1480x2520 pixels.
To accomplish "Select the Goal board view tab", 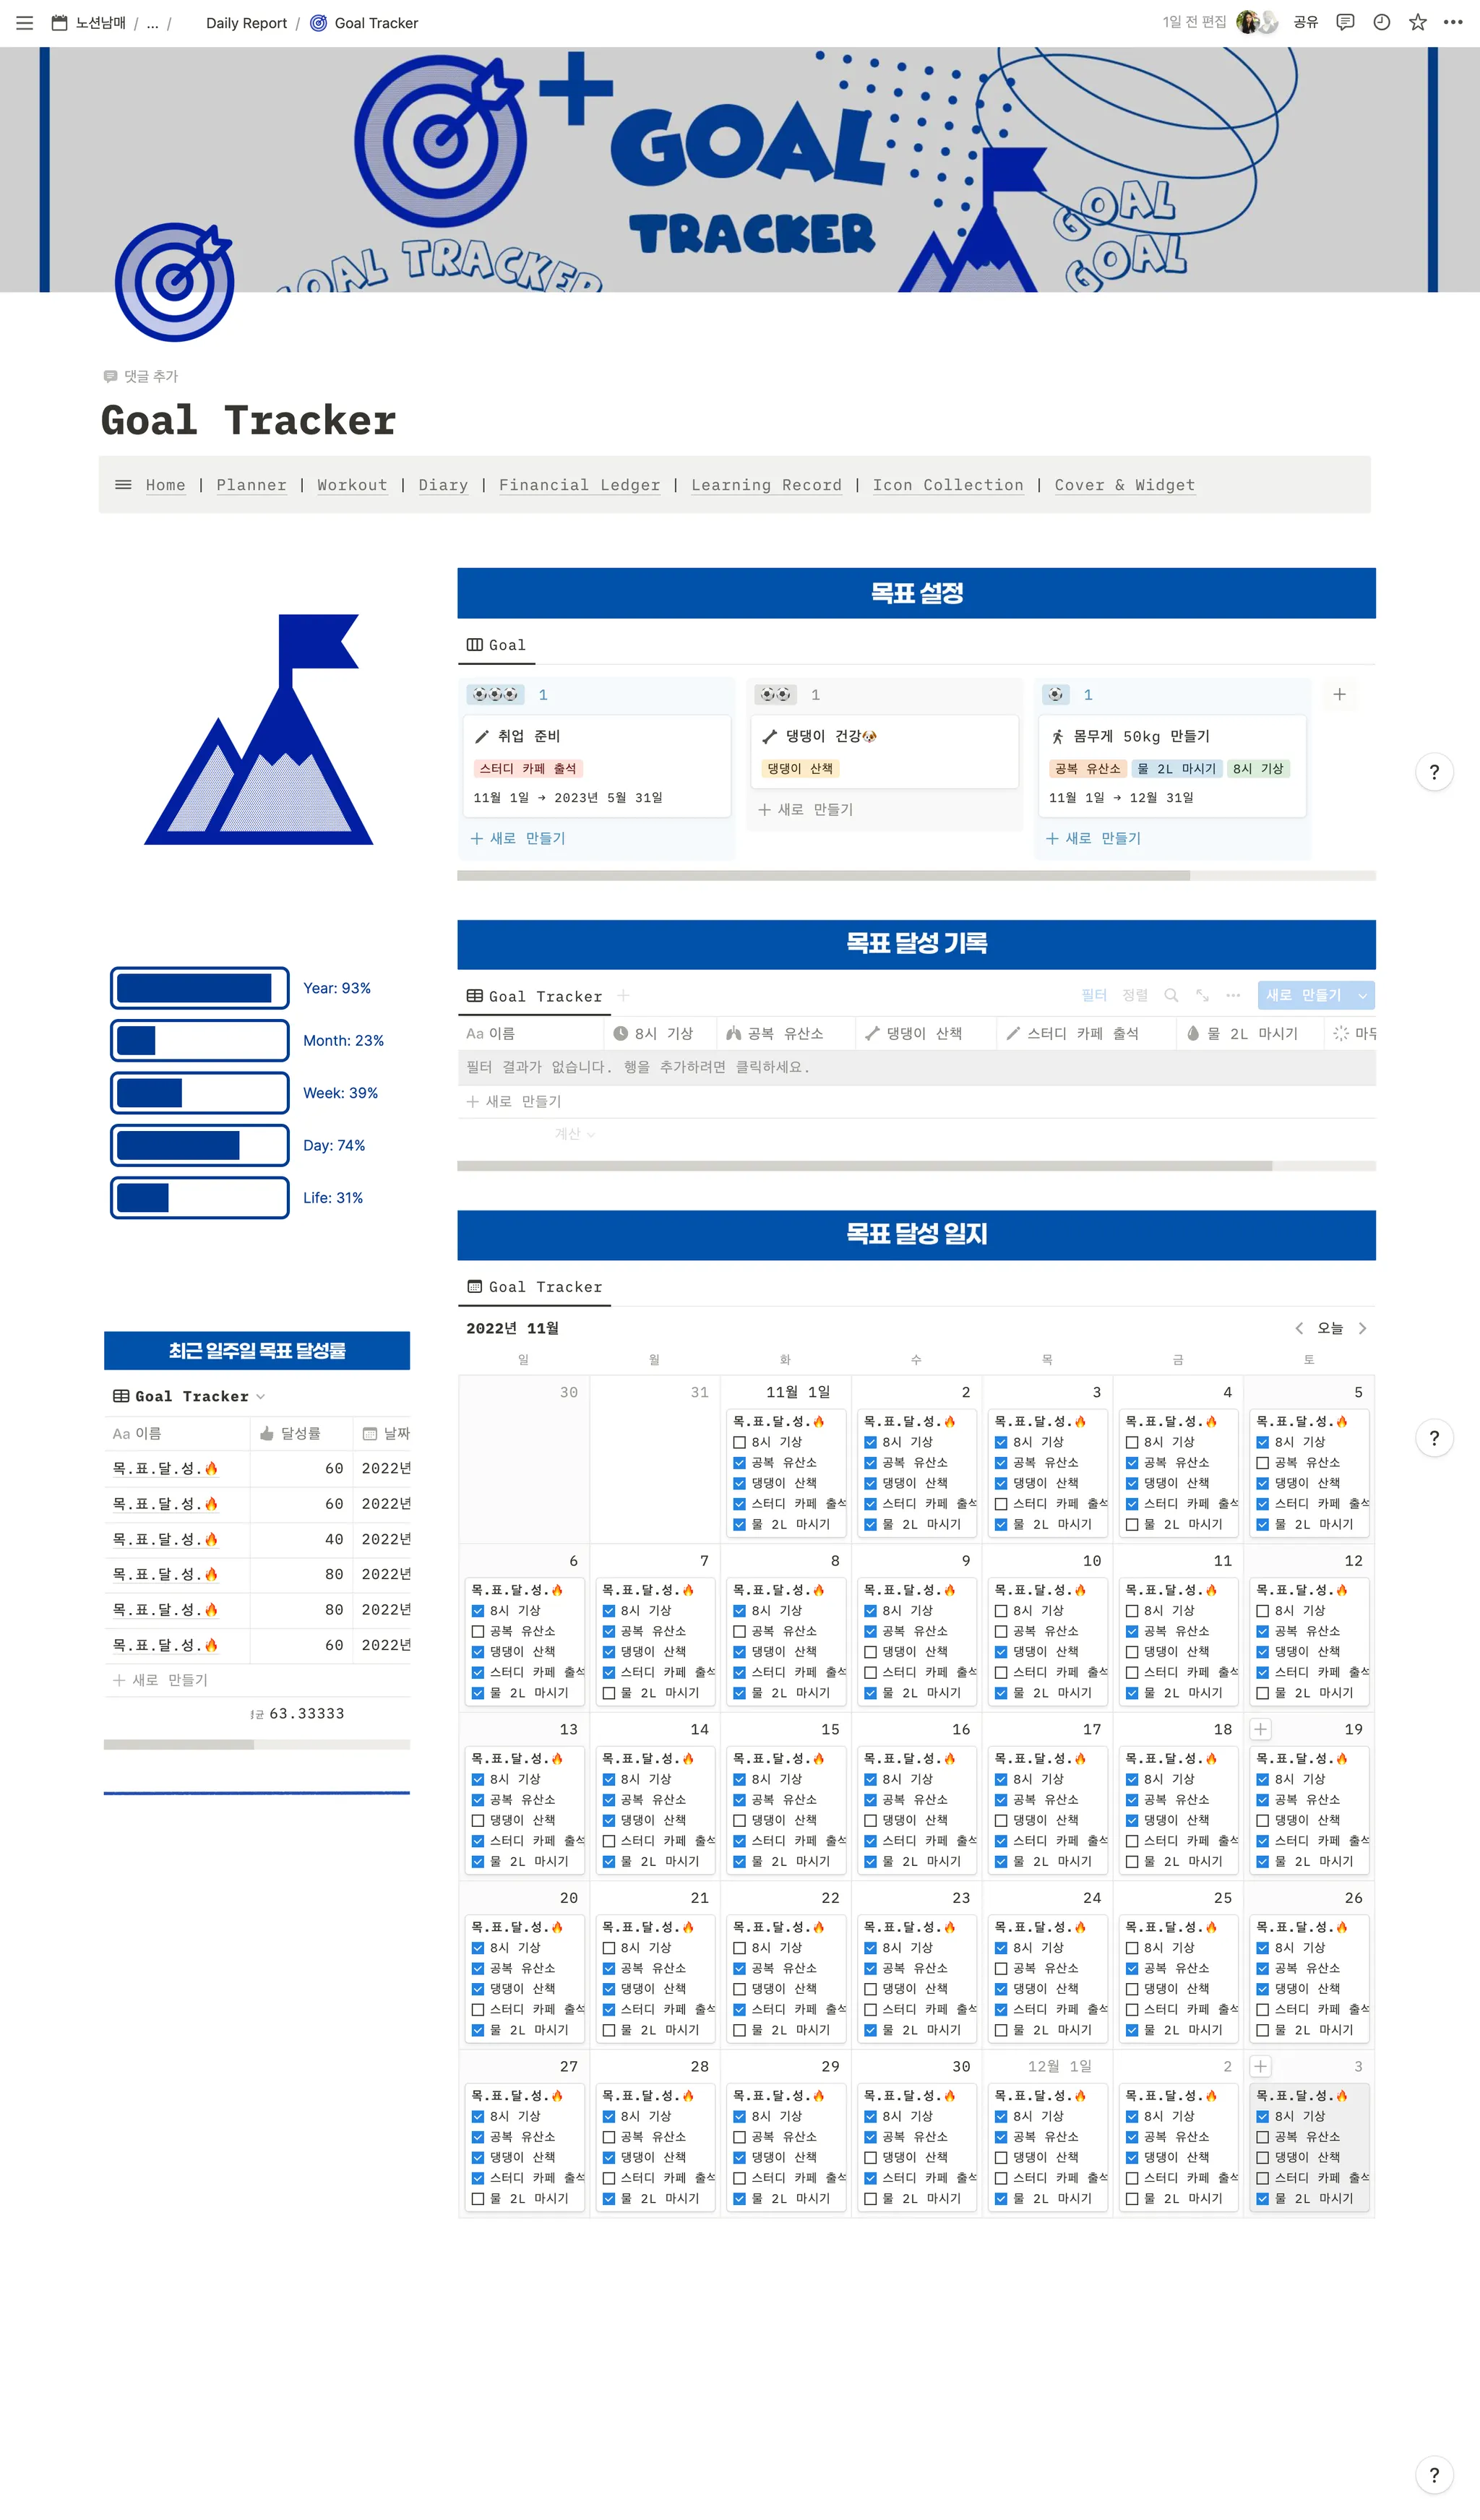I will click(496, 645).
